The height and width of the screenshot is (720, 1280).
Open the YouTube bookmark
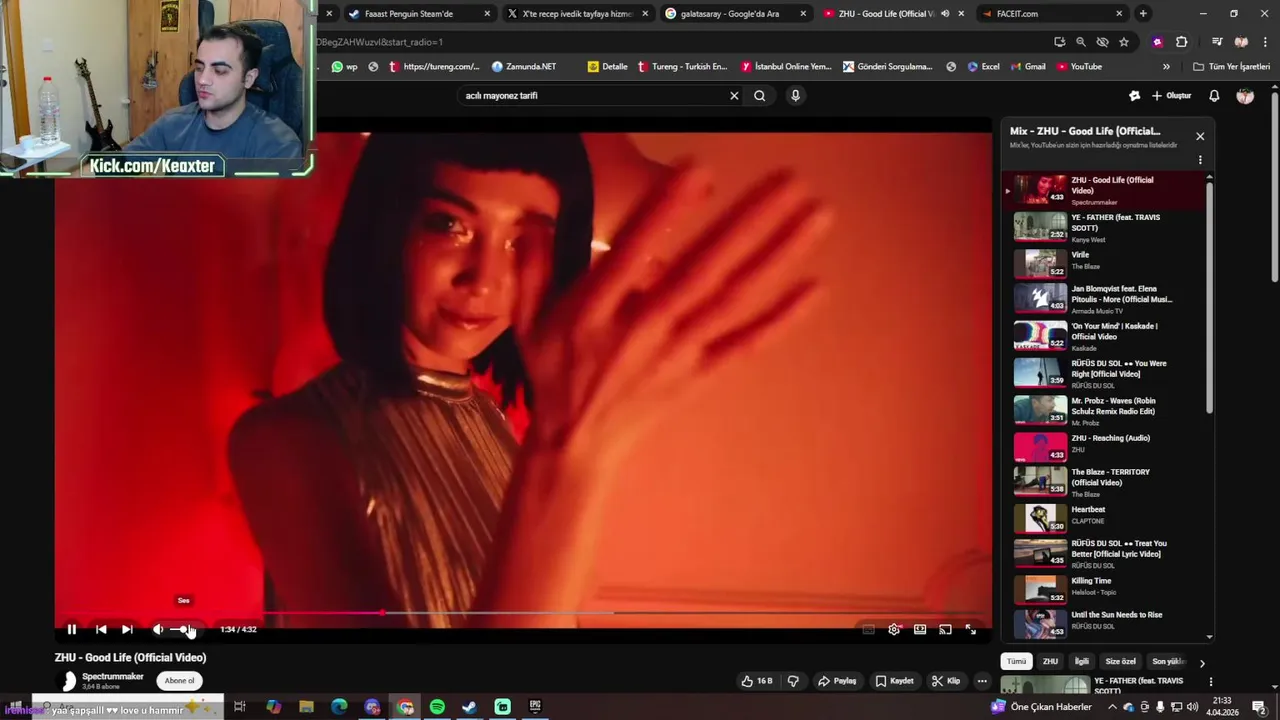[1080, 67]
